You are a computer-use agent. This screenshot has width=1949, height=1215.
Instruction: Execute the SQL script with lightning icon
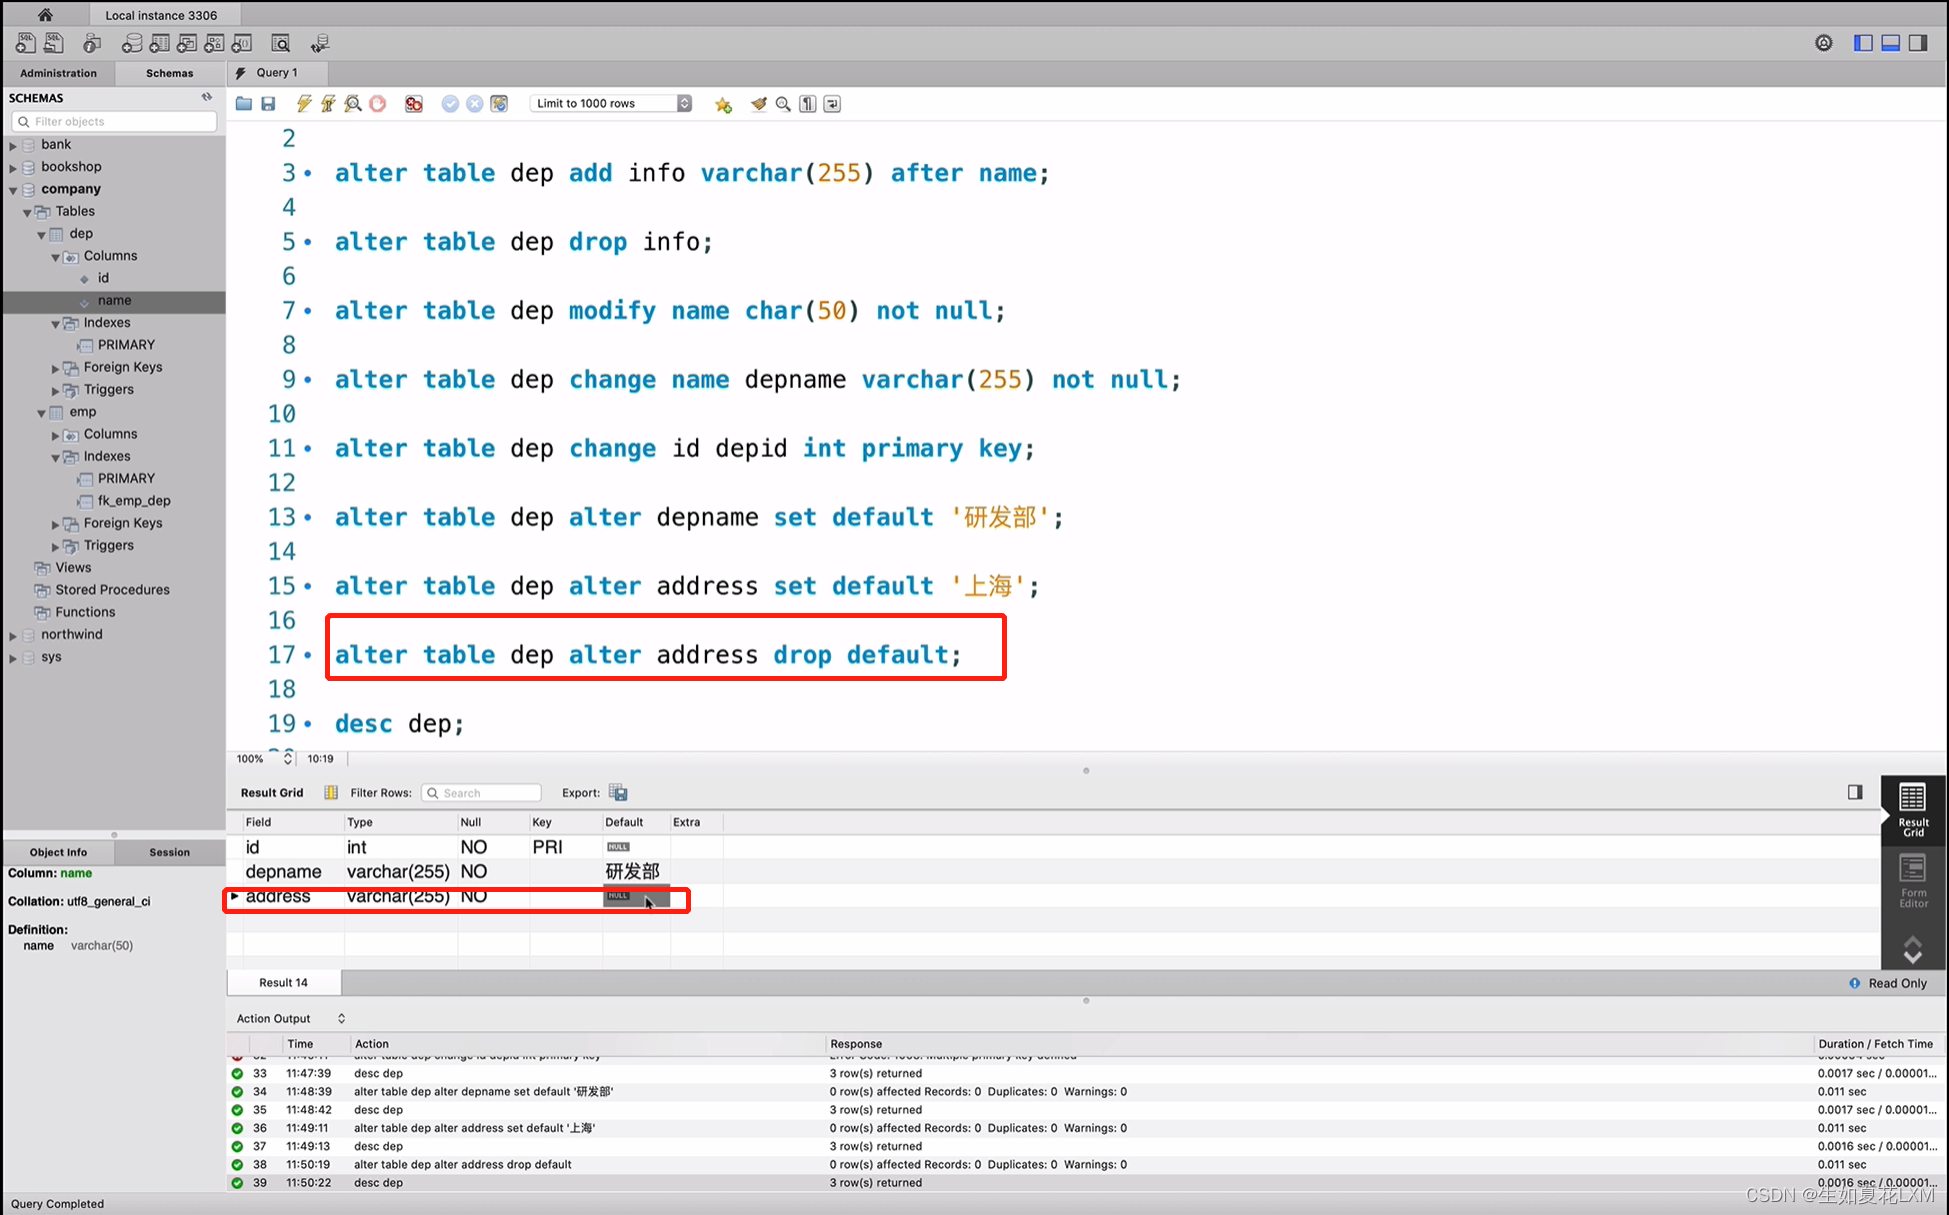click(x=304, y=104)
